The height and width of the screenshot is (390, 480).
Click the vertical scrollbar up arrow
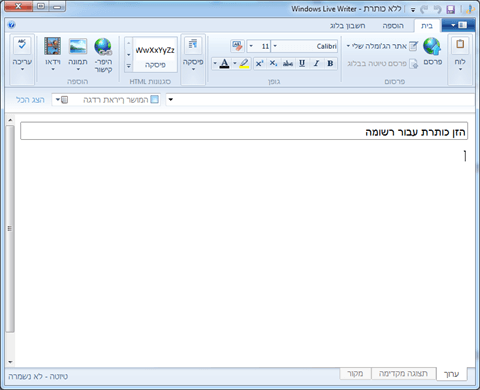tap(10, 120)
